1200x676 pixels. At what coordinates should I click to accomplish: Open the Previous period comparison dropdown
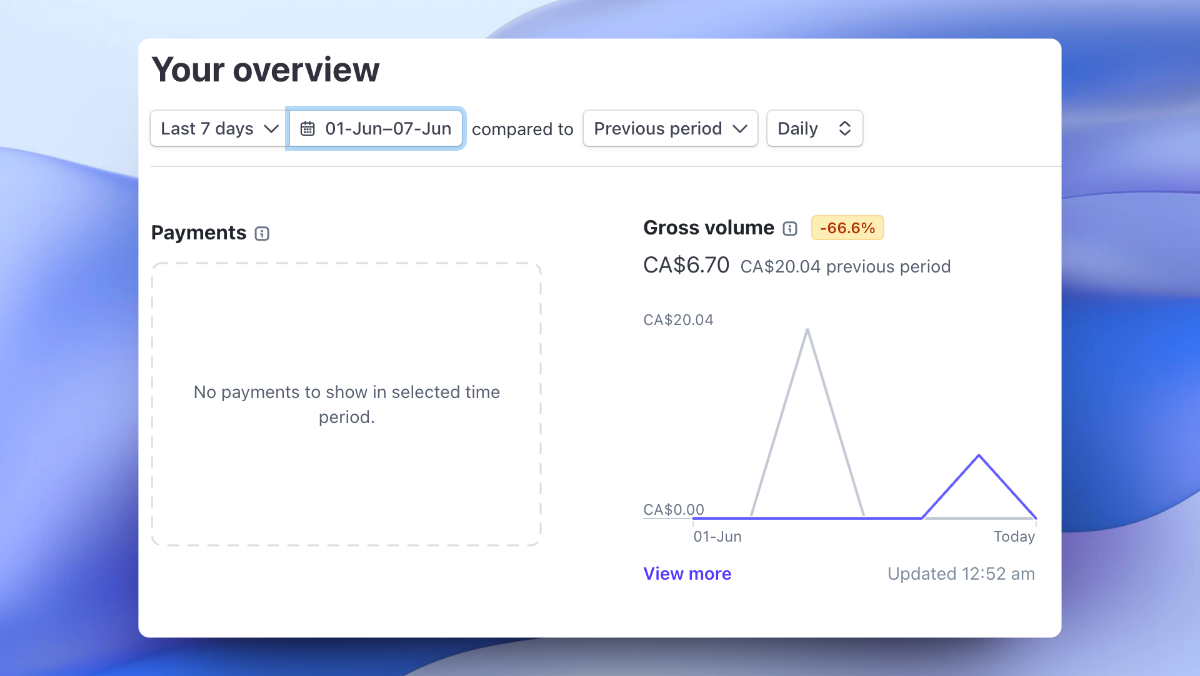pos(670,128)
